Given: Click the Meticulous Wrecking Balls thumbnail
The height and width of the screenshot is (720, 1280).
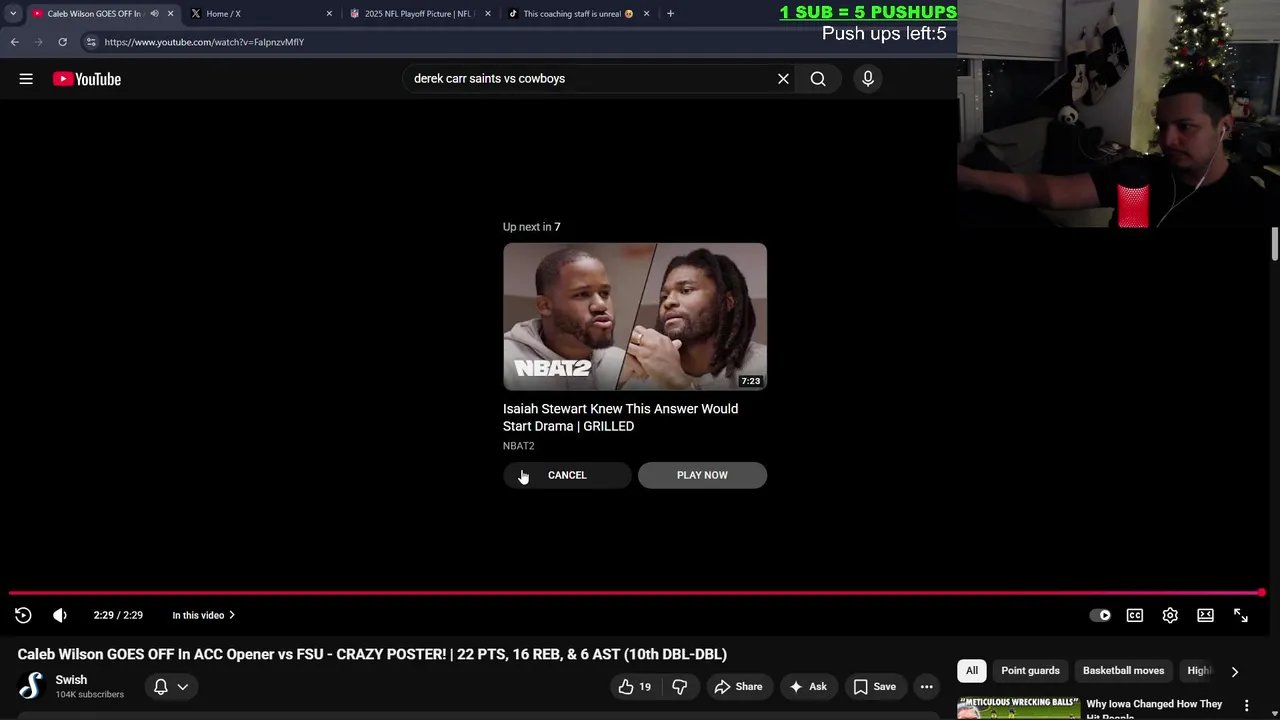Looking at the screenshot, I should (x=1018, y=708).
